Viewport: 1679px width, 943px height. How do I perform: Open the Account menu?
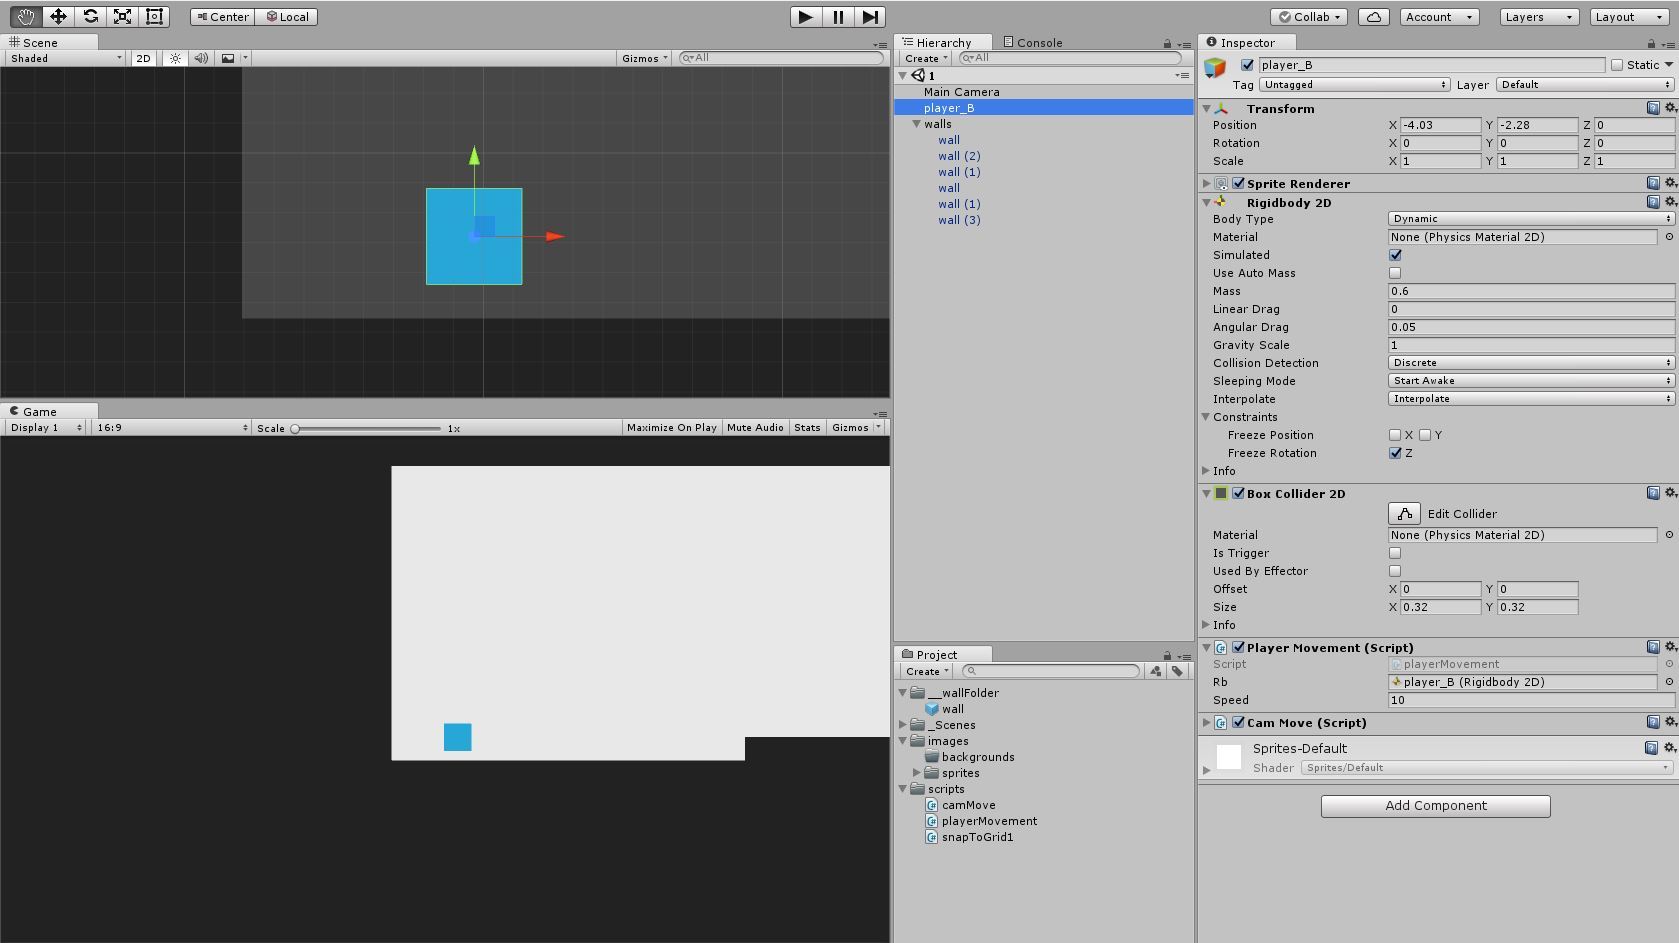1439,17
